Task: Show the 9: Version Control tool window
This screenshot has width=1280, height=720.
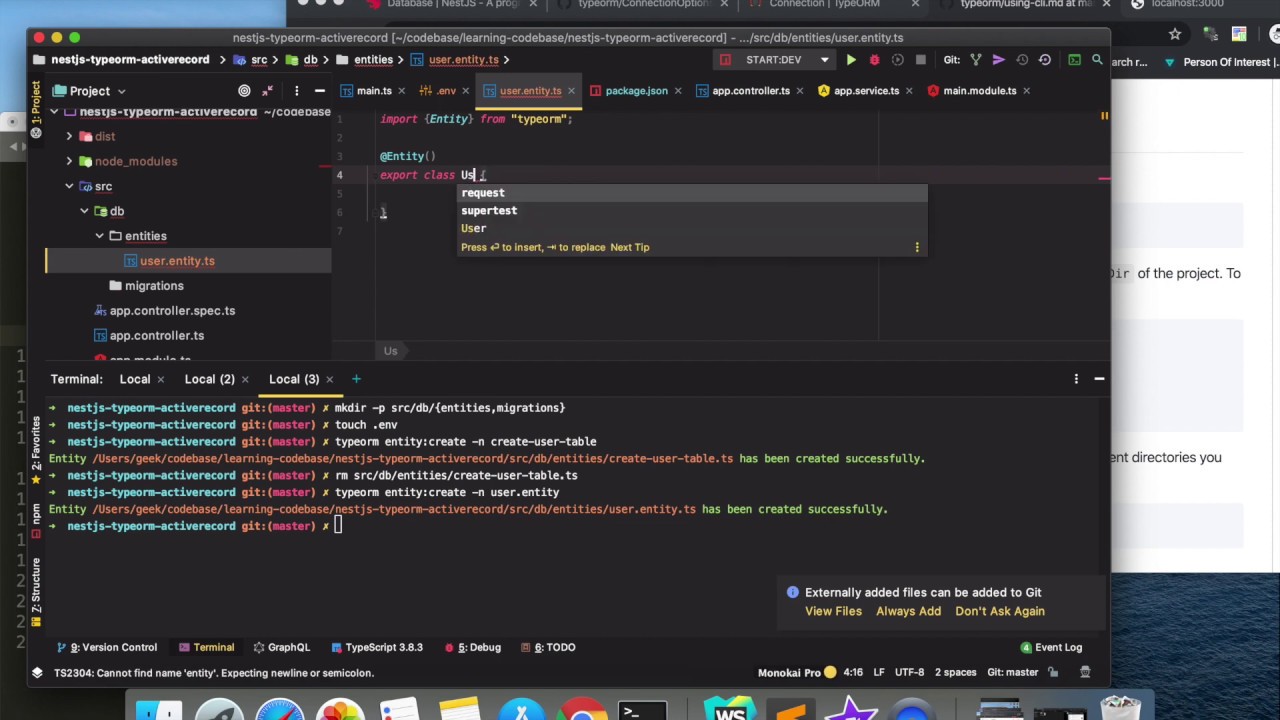Action: pos(113,647)
